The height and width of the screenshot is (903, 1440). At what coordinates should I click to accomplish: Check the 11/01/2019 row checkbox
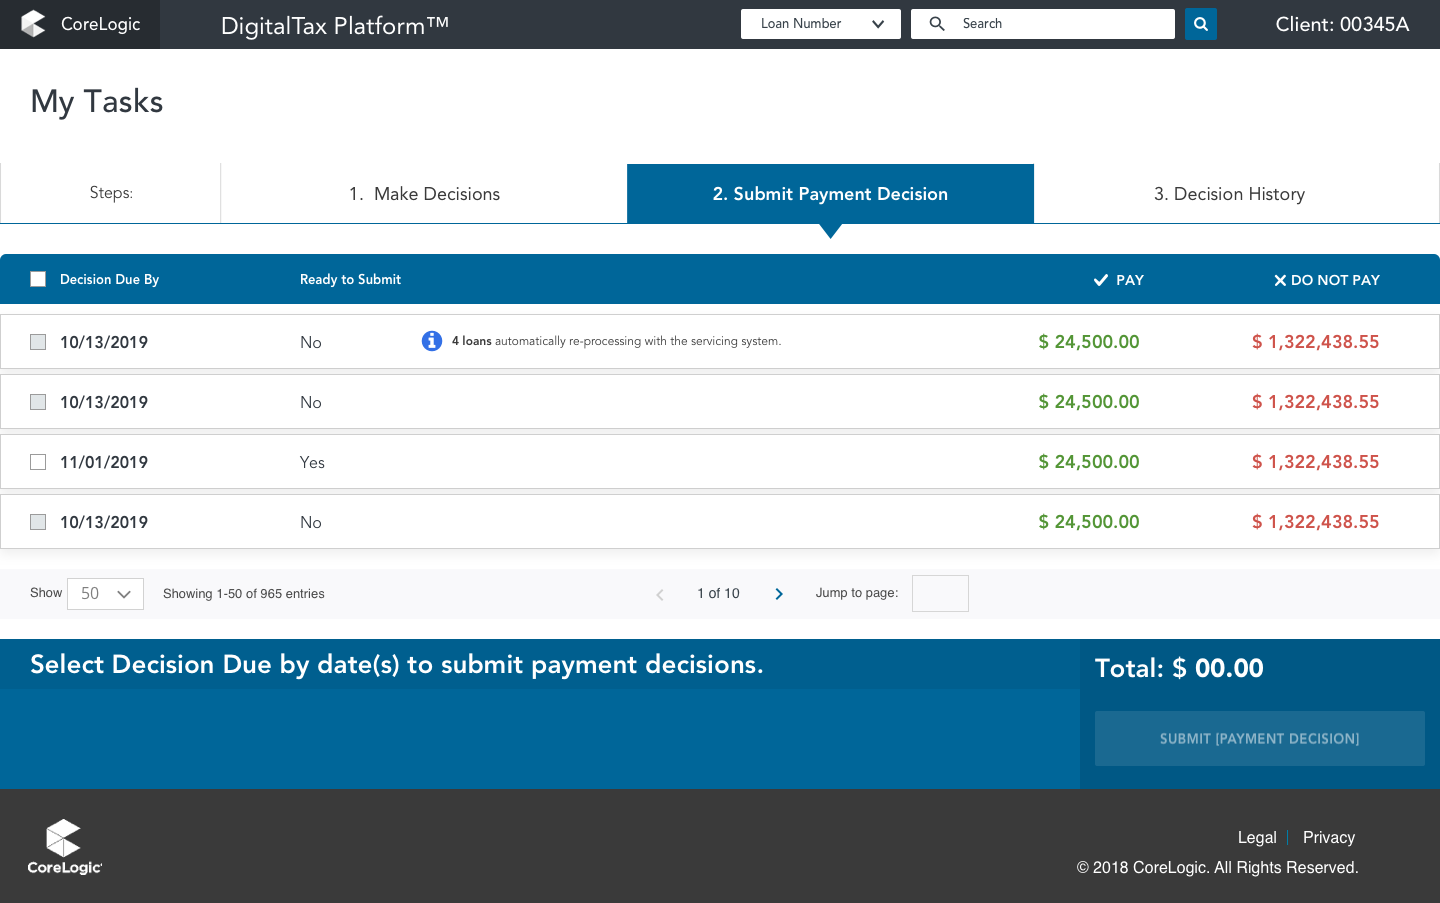click(38, 462)
